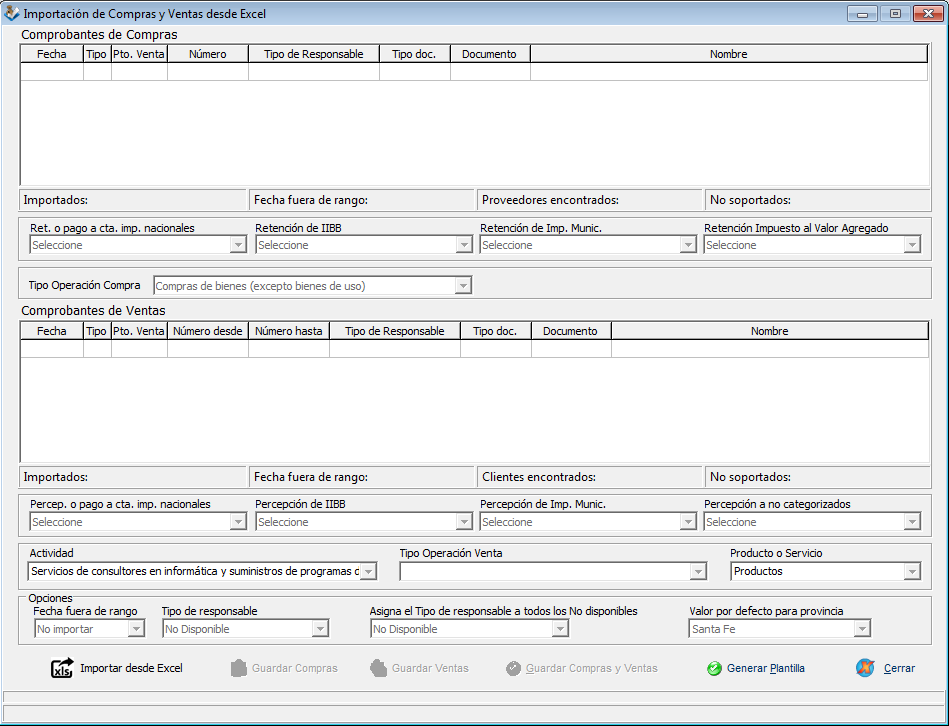
Task: Open the Producto o Servicio dropdown
Action: click(x=911, y=571)
